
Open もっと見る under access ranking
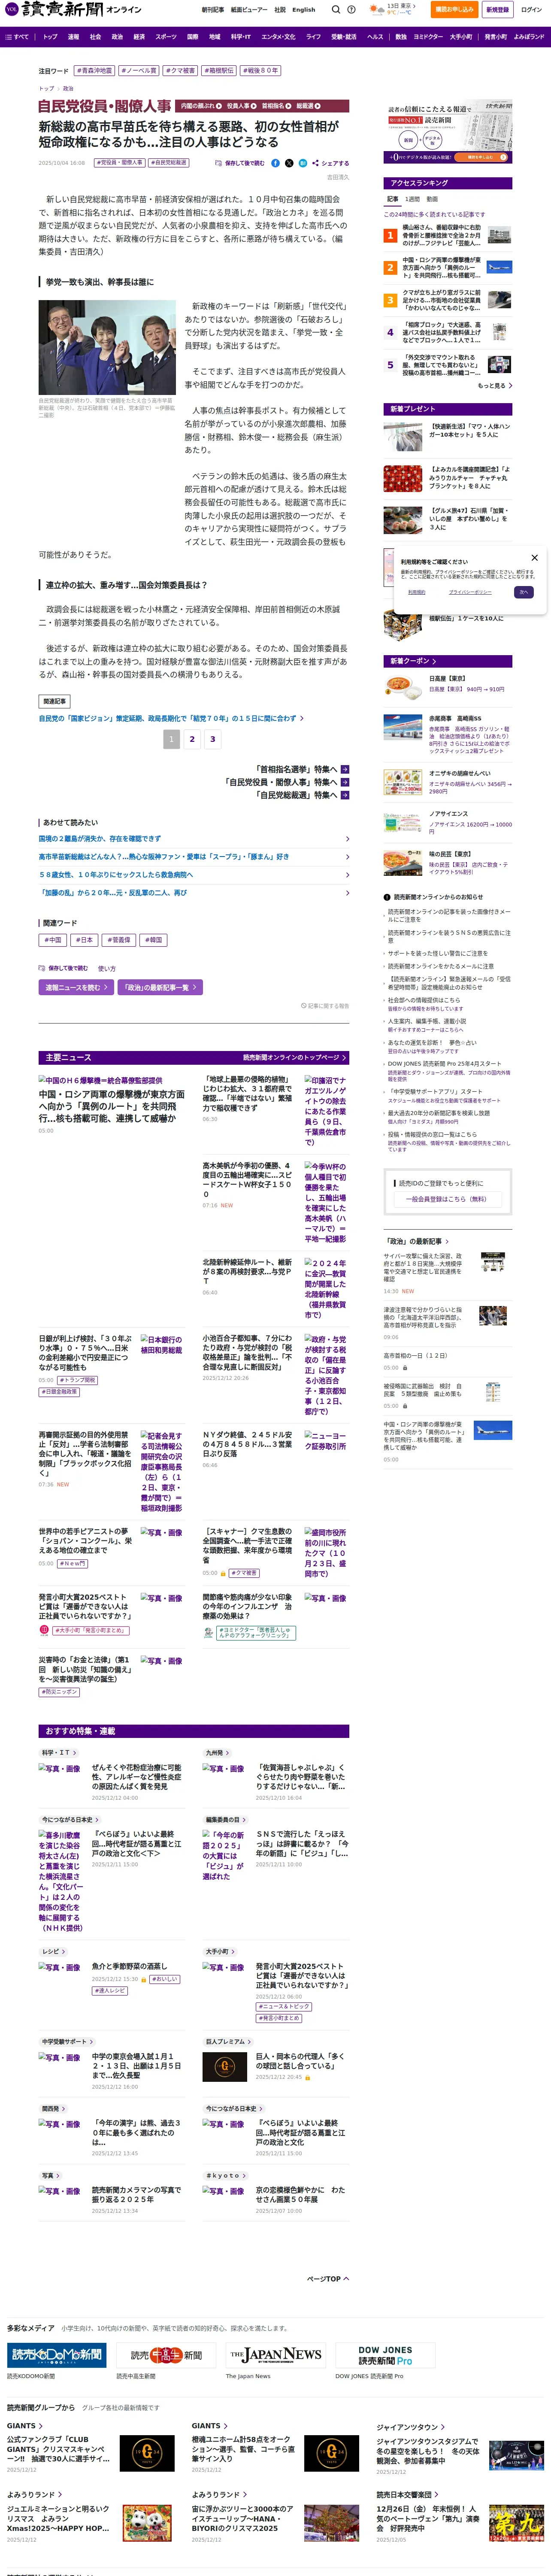point(495,385)
